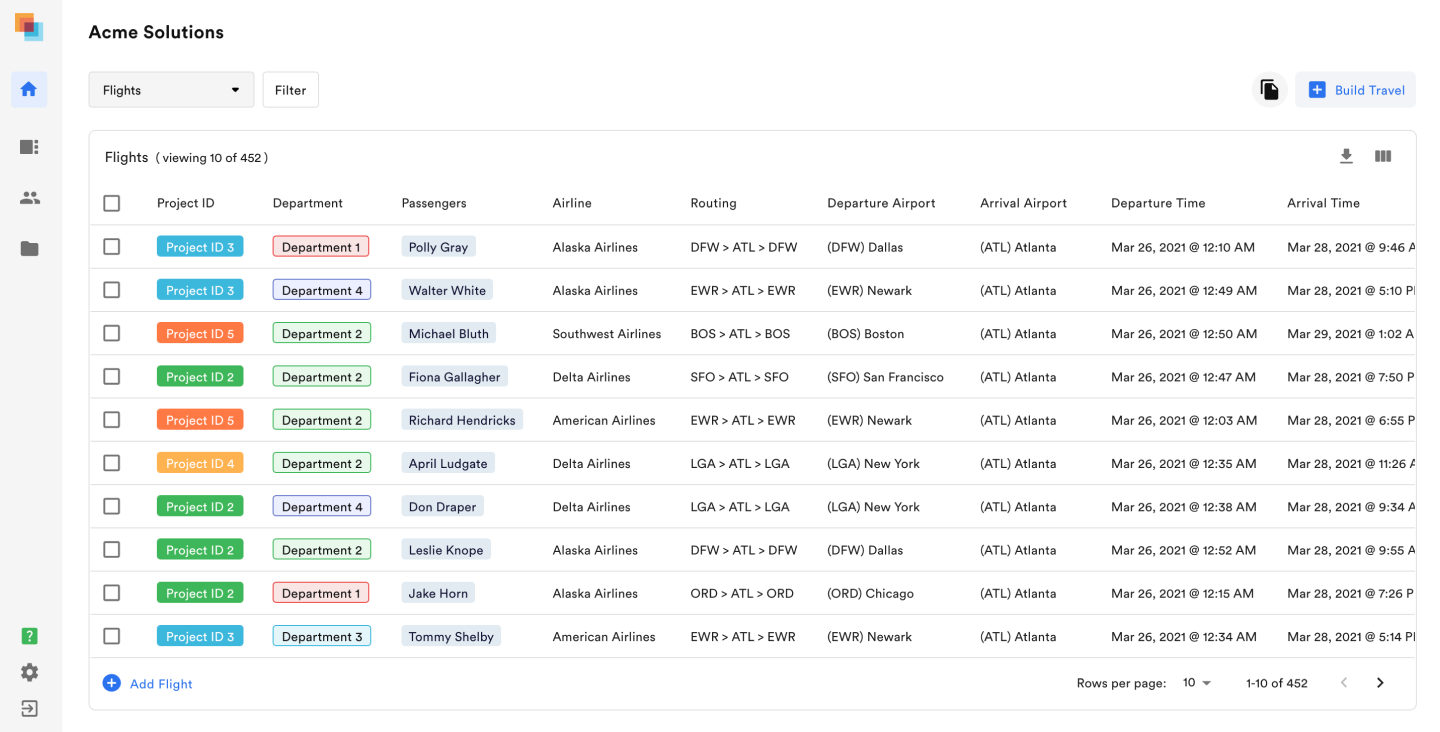Sort by the Arrival Airport column header

(1023, 203)
